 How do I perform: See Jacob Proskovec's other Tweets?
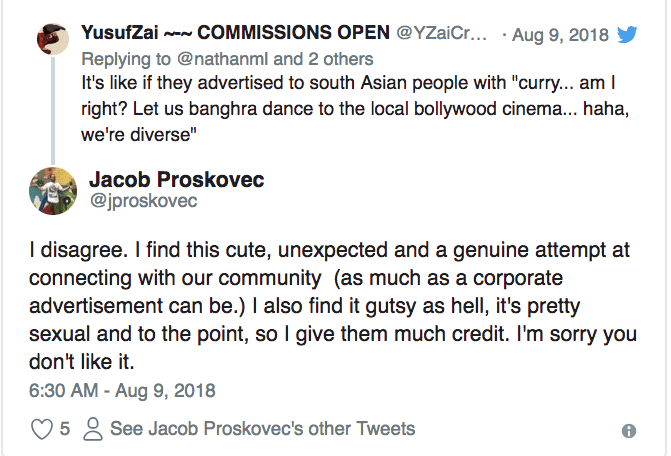point(262,429)
